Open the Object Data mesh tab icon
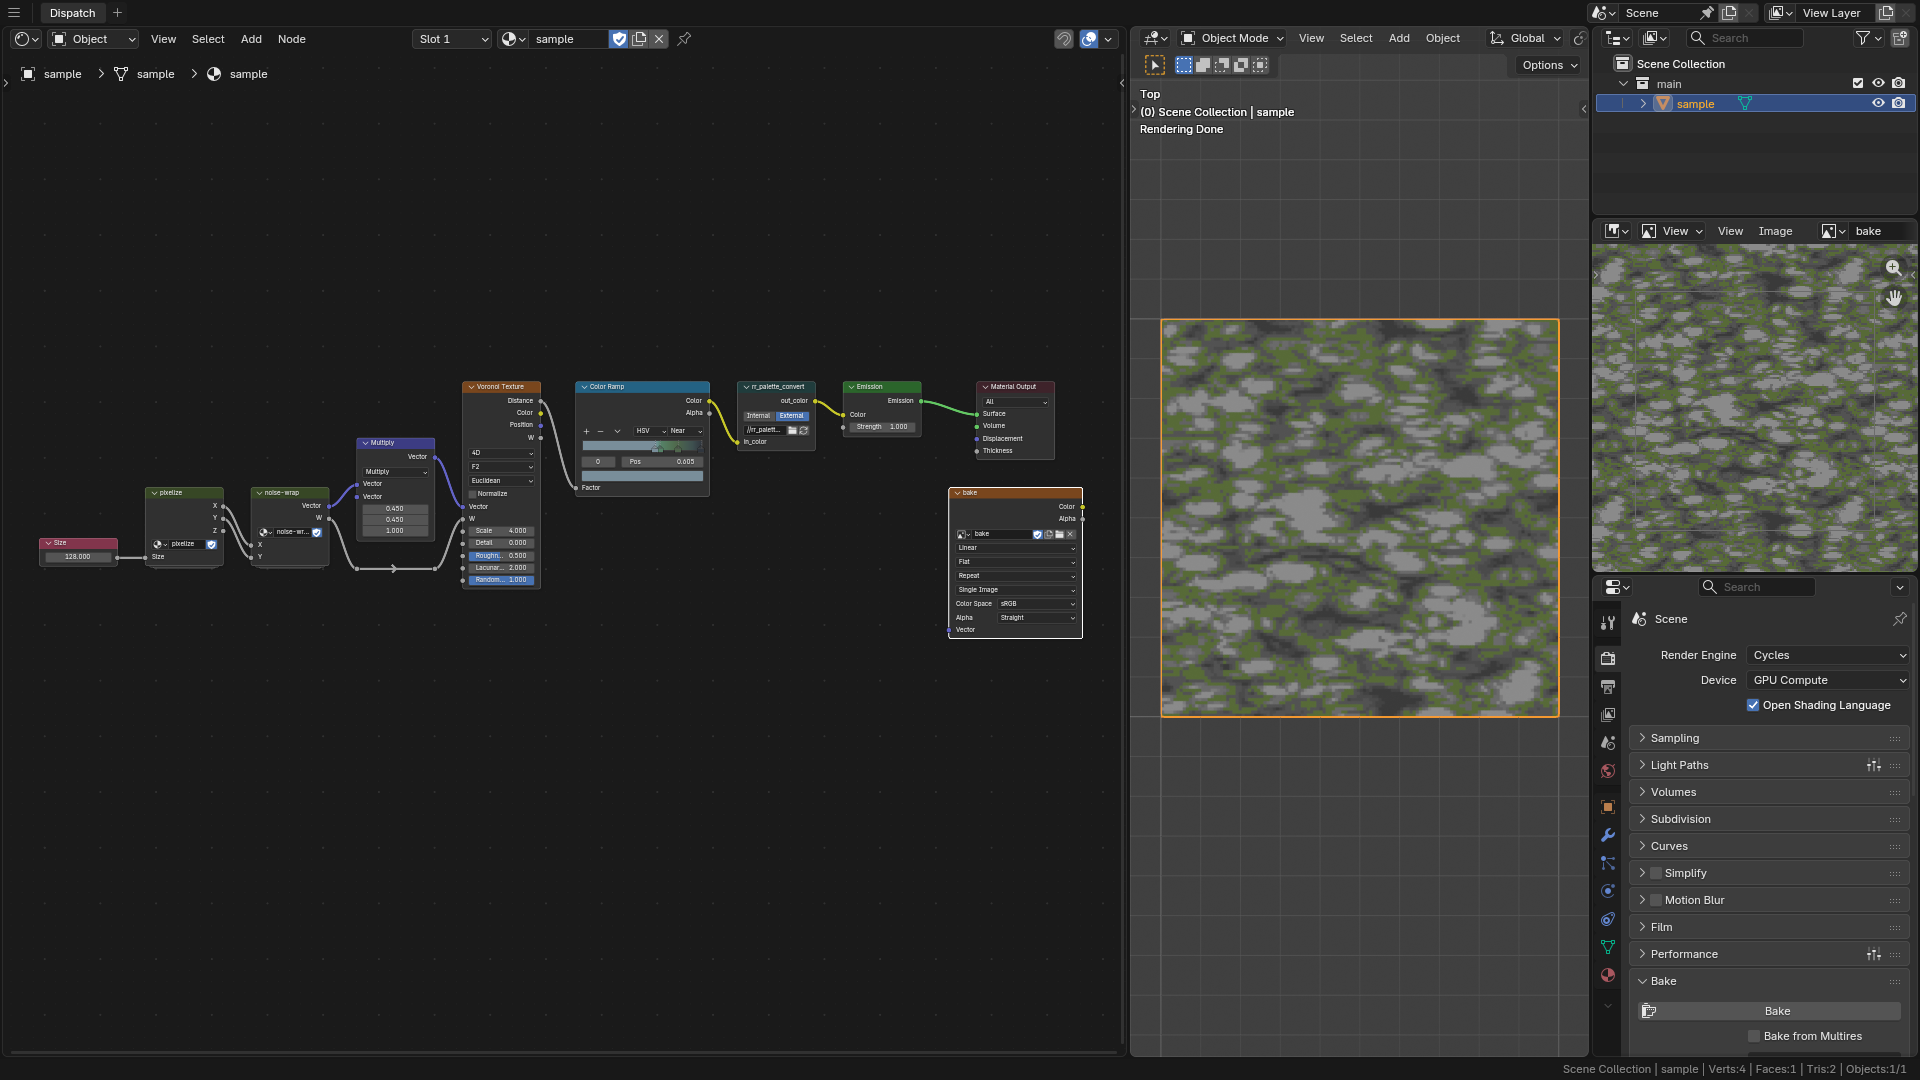The width and height of the screenshot is (1920, 1080). pyautogui.click(x=1608, y=947)
